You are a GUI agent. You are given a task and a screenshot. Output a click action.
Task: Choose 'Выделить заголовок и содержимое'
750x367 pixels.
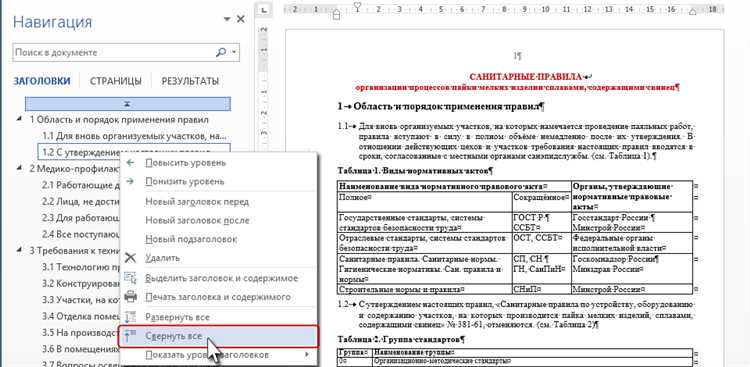point(219,278)
